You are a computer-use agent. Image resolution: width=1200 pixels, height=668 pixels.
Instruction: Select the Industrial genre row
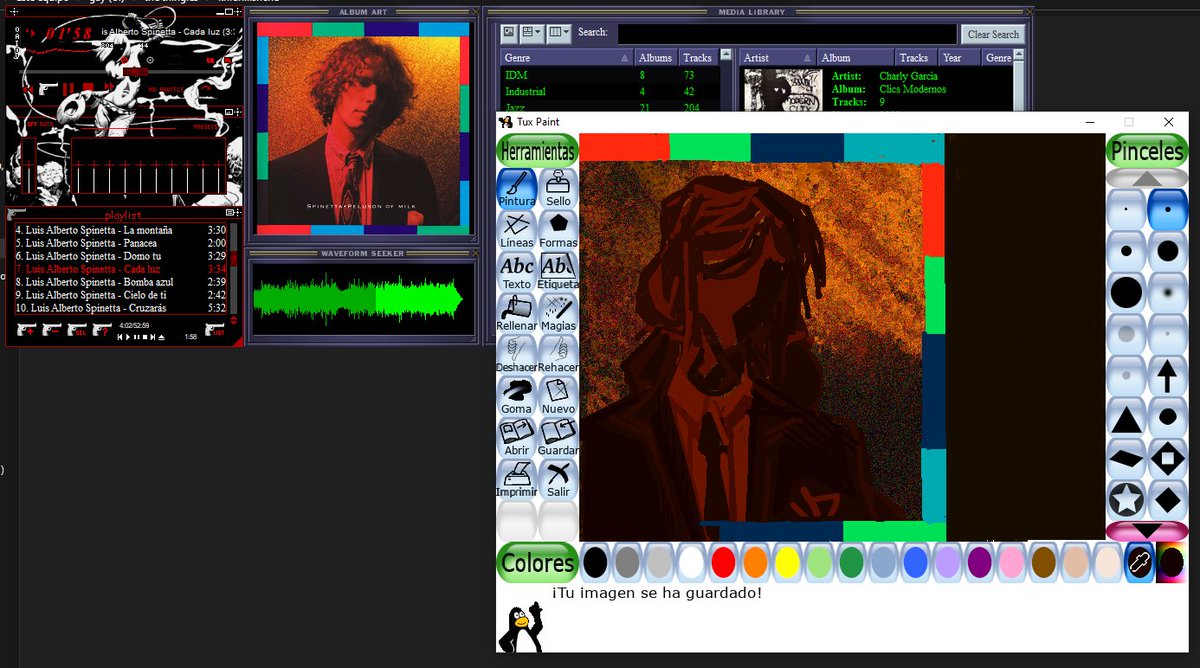point(610,92)
